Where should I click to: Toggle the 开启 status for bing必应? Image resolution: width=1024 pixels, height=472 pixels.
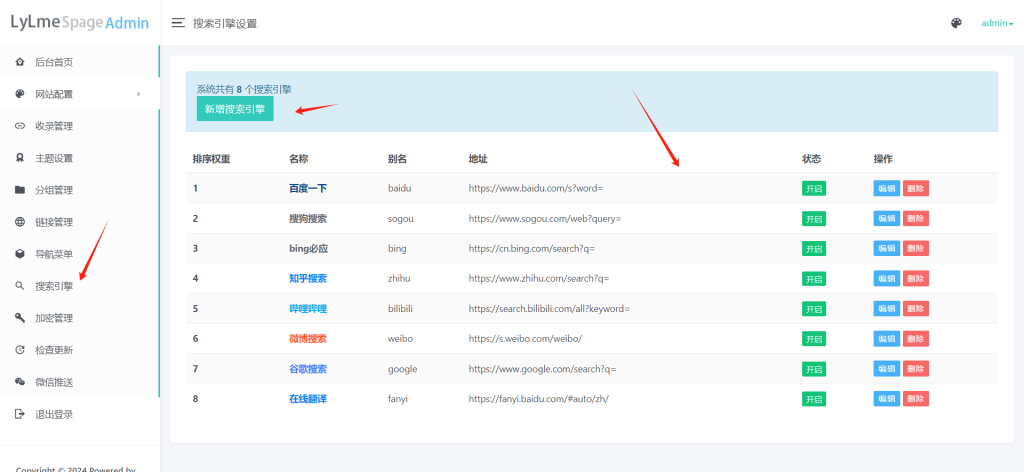tap(813, 248)
